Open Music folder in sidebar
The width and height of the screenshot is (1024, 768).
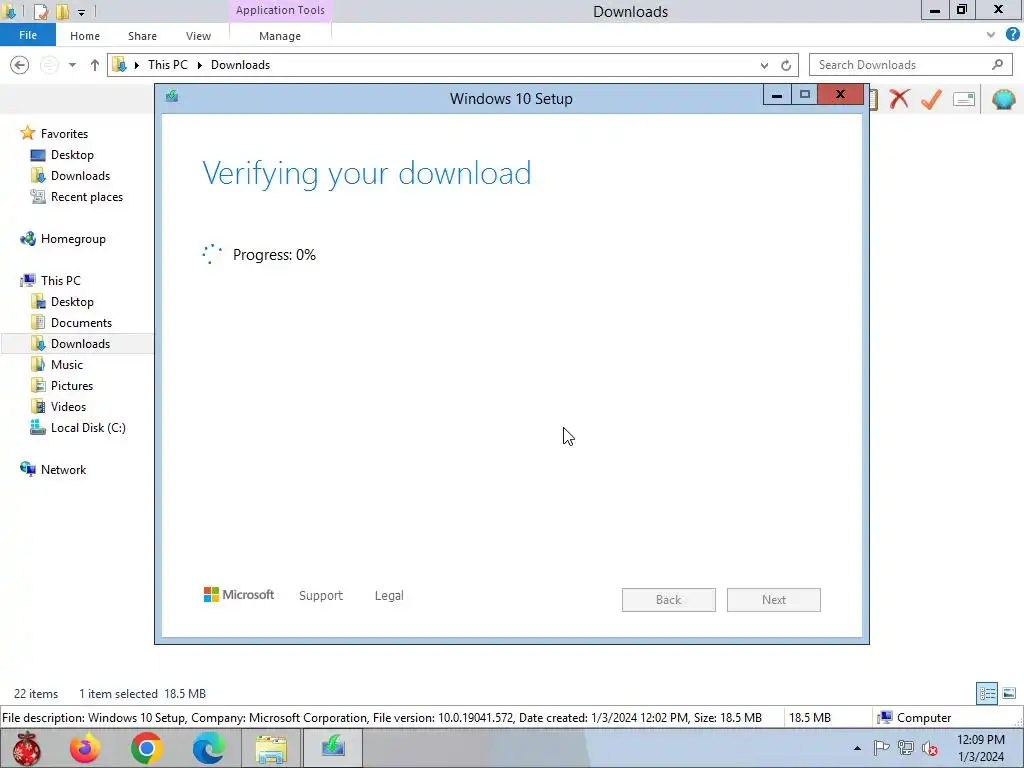pos(67,364)
